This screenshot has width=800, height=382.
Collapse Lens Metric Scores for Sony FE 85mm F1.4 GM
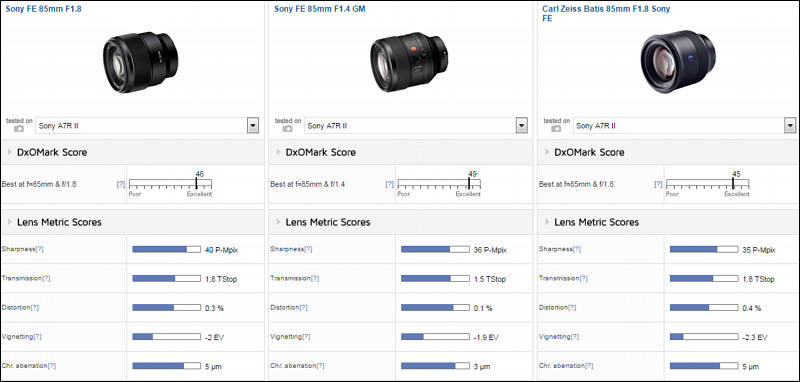coord(279,222)
